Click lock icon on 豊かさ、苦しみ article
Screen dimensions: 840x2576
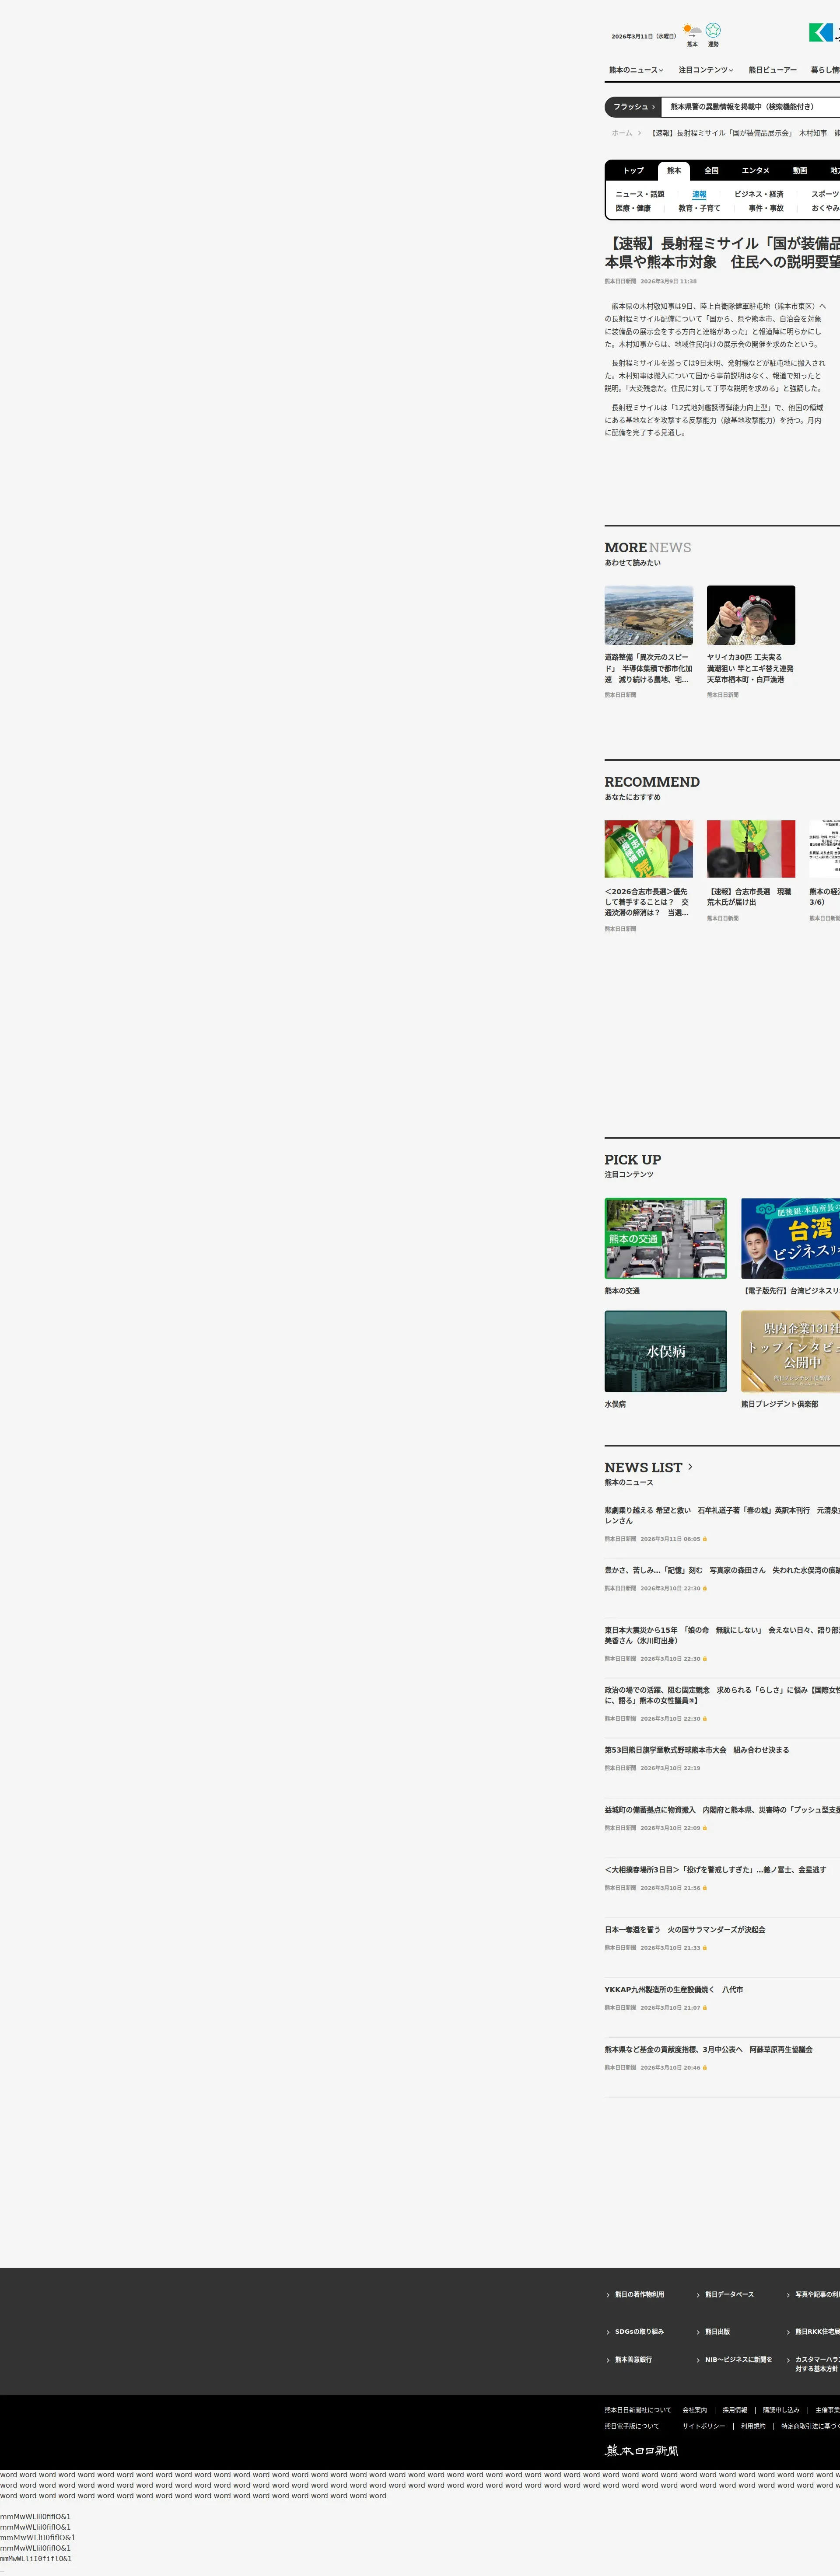705,1588
